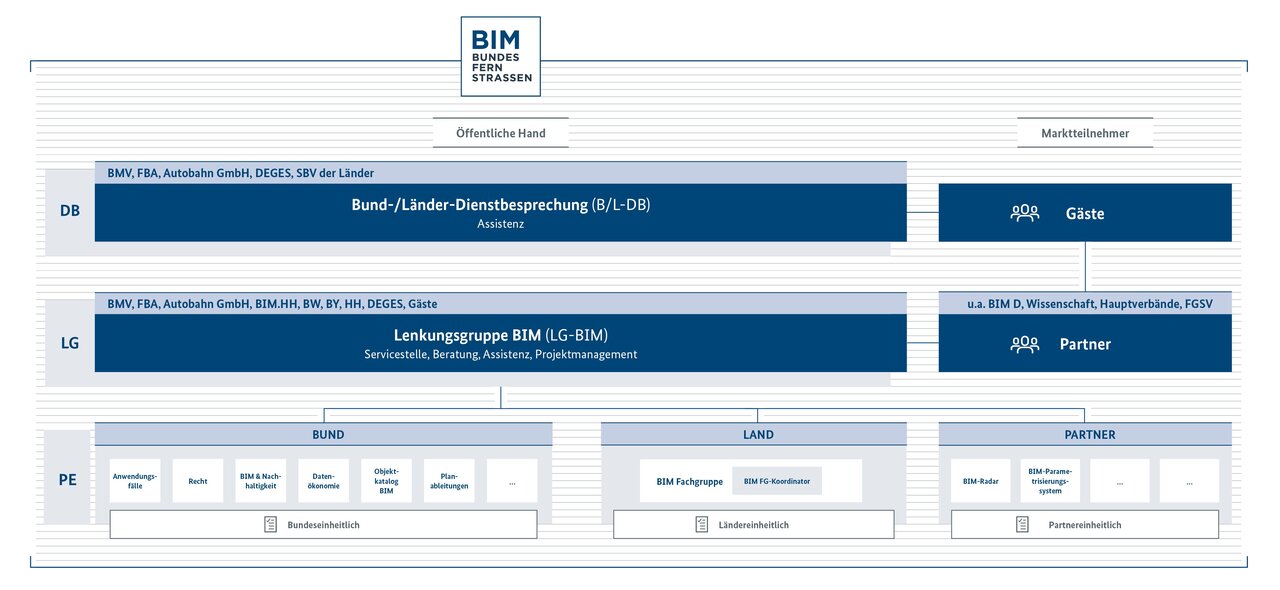The width and height of the screenshot is (1280, 590).
Task: Click the people icon beside Gäste
Action: tap(1025, 213)
